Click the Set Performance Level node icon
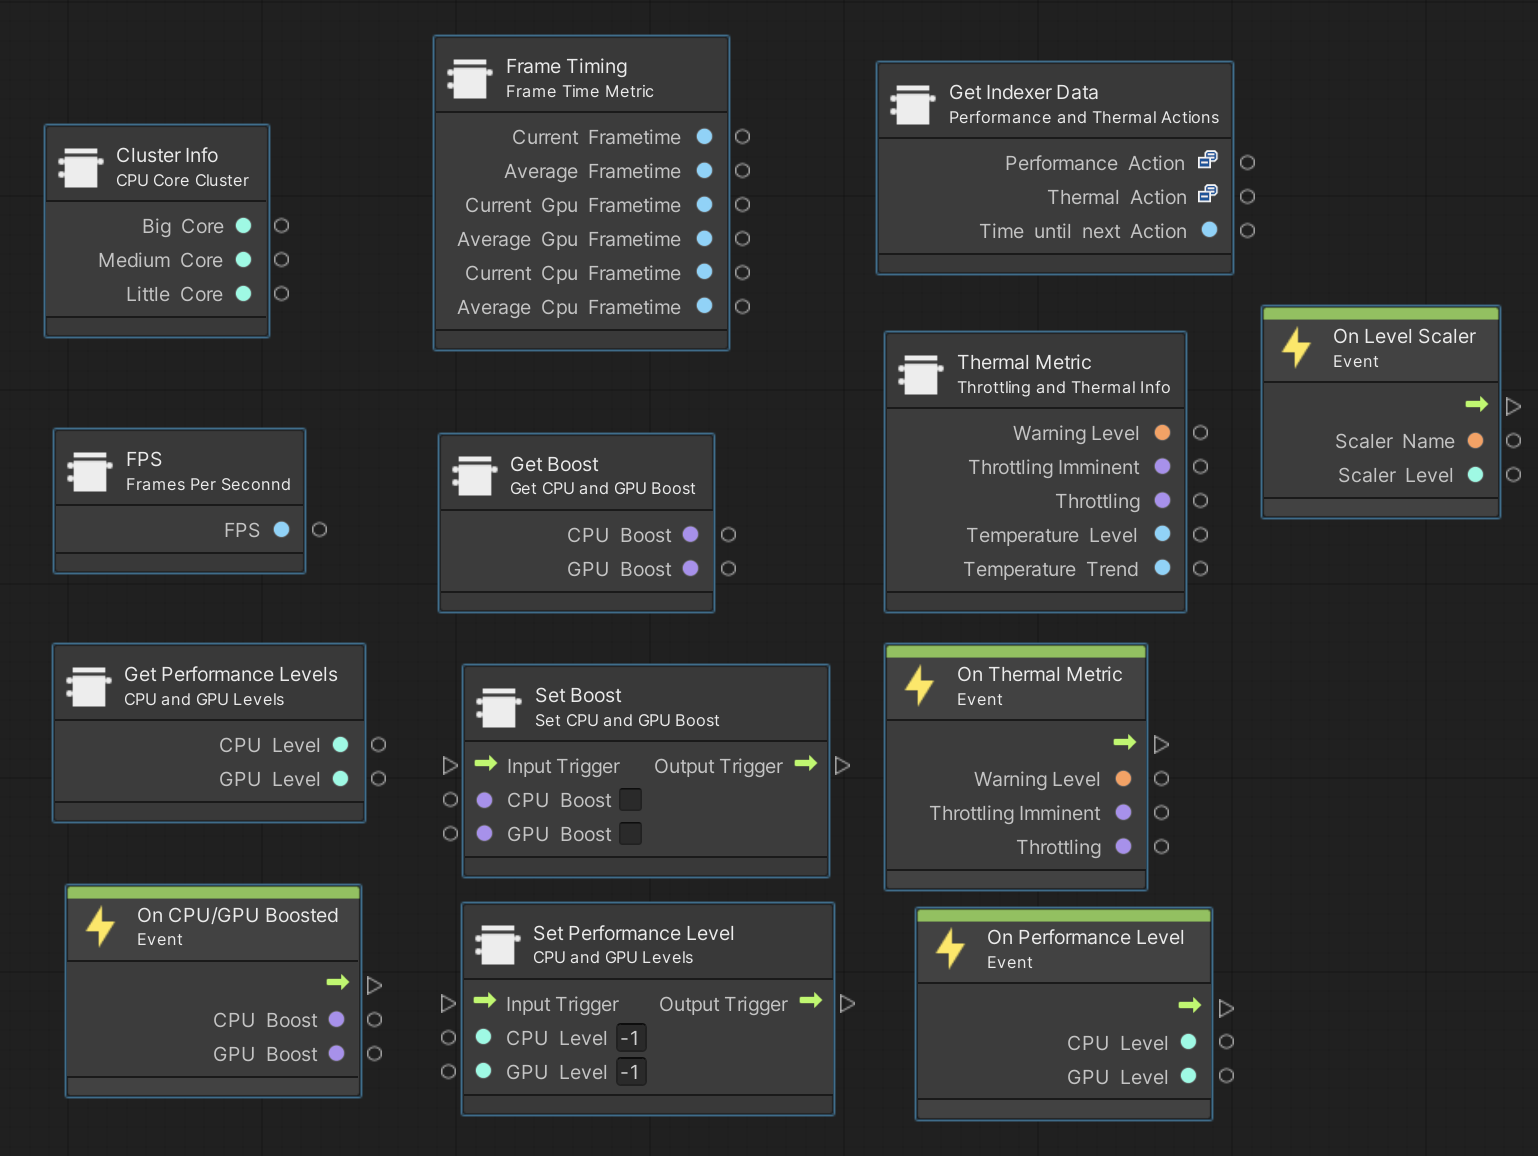 tap(497, 944)
